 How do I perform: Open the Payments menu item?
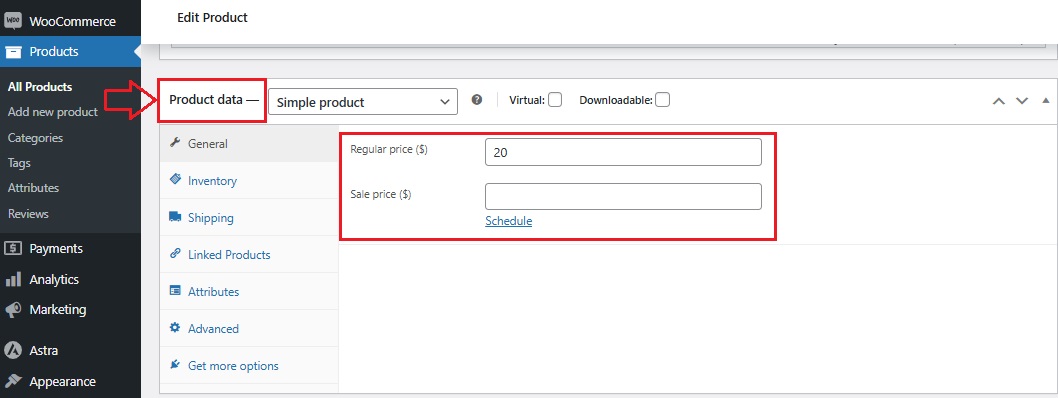click(70, 248)
